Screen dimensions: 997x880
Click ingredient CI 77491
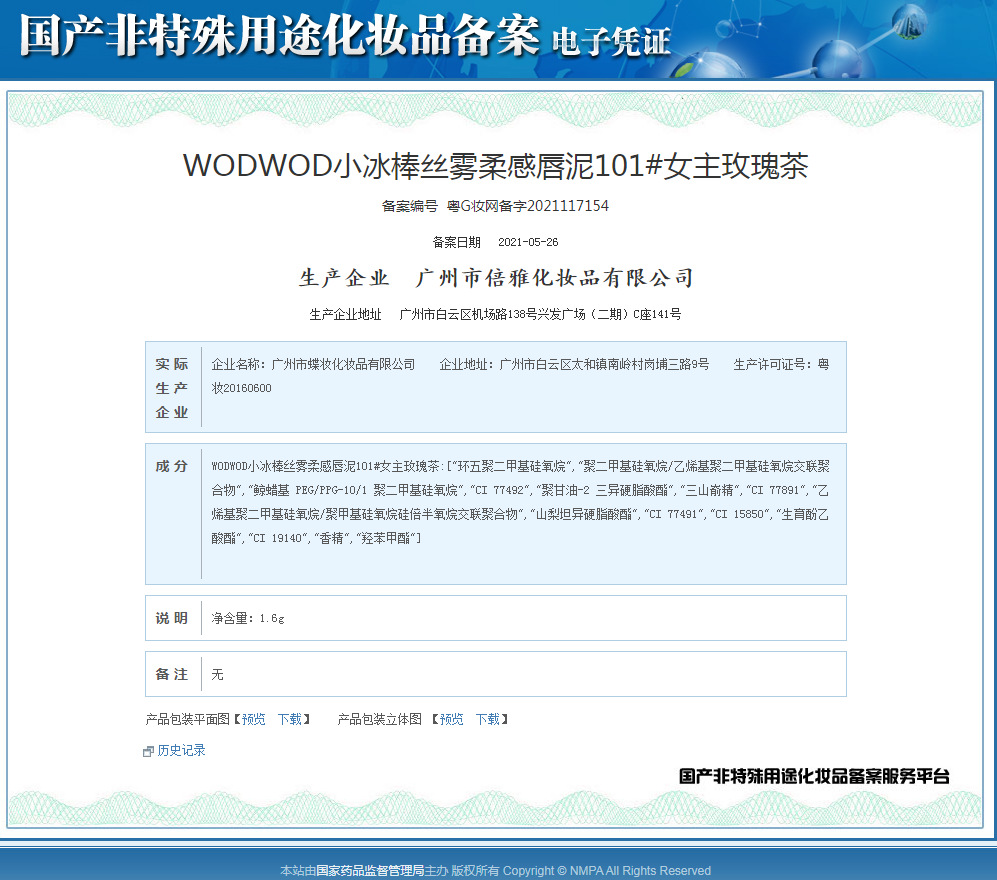click(674, 514)
